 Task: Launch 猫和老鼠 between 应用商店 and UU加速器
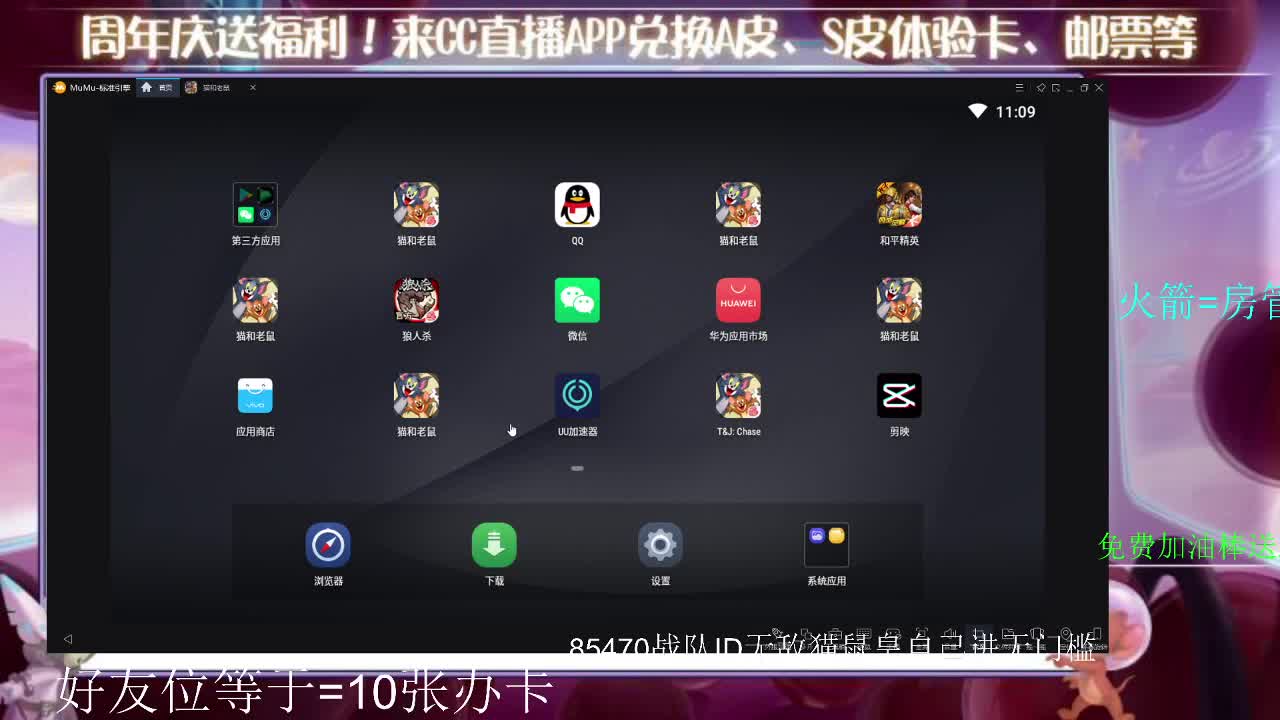[x=416, y=396]
